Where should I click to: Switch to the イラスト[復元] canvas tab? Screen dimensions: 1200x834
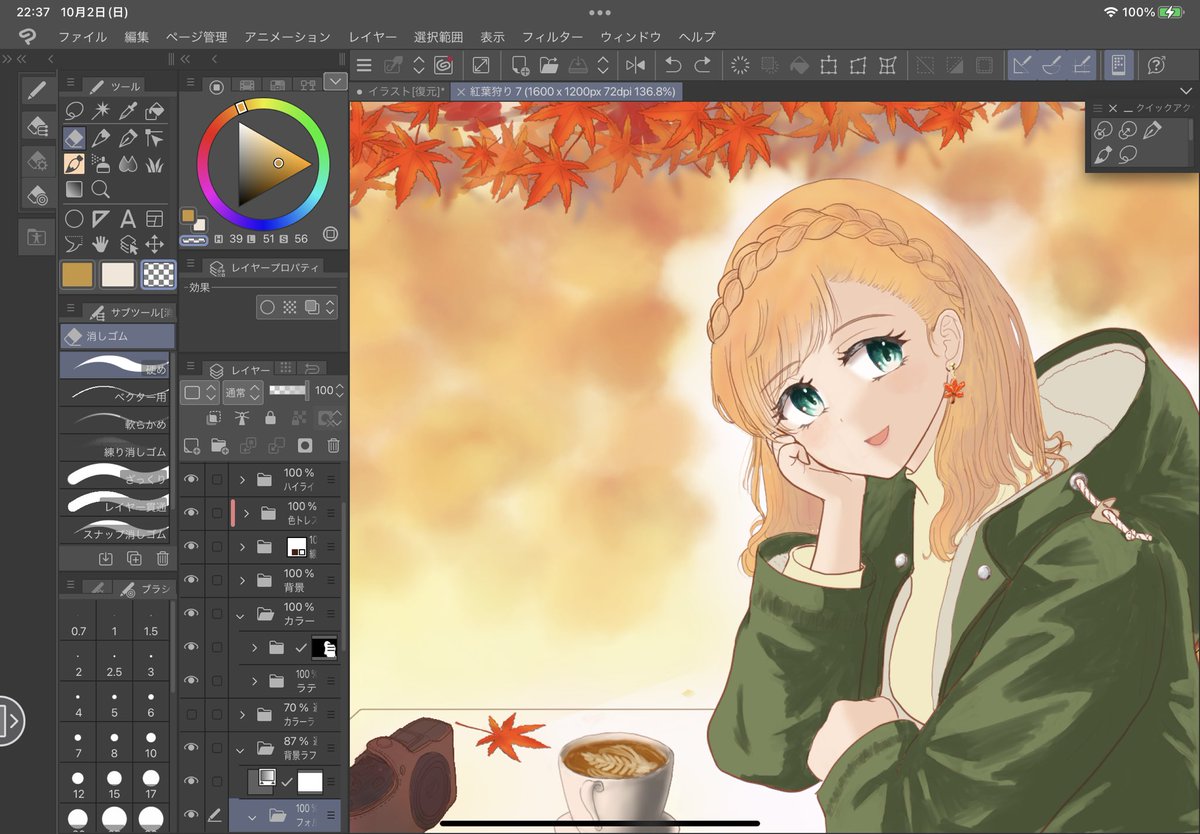[x=400, y=91]
